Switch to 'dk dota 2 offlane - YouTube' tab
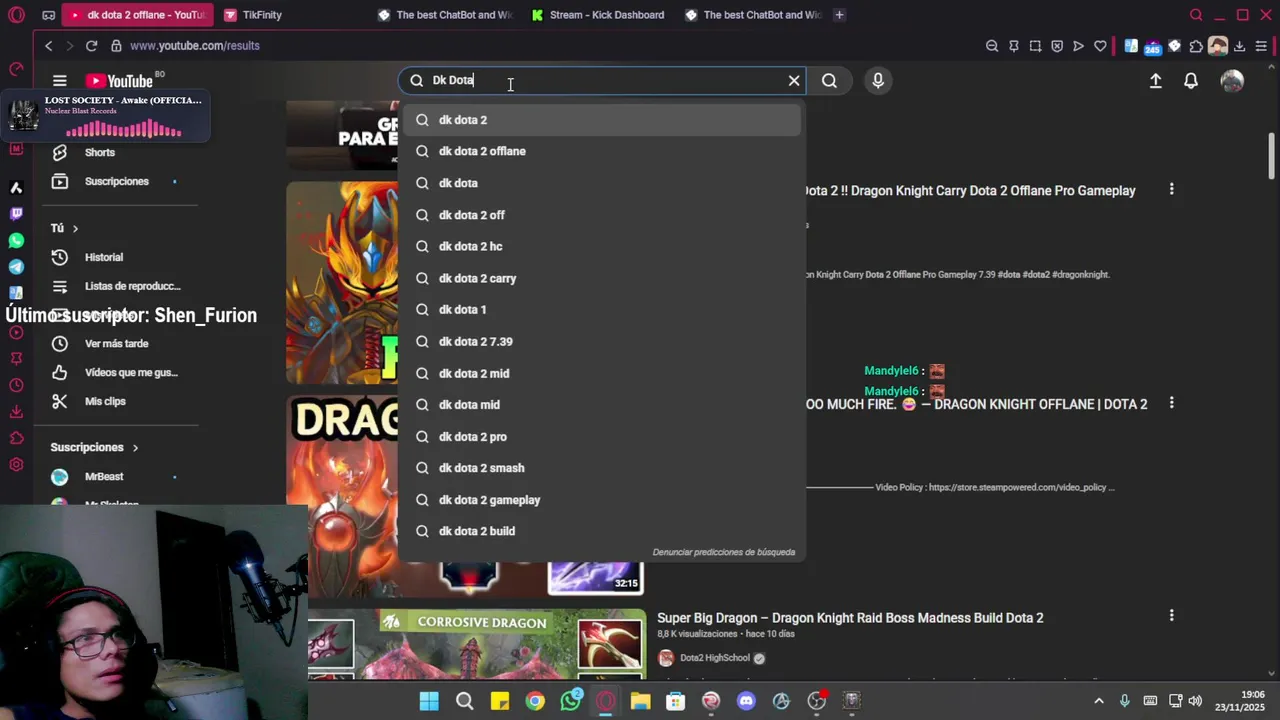 coord(137,15)
